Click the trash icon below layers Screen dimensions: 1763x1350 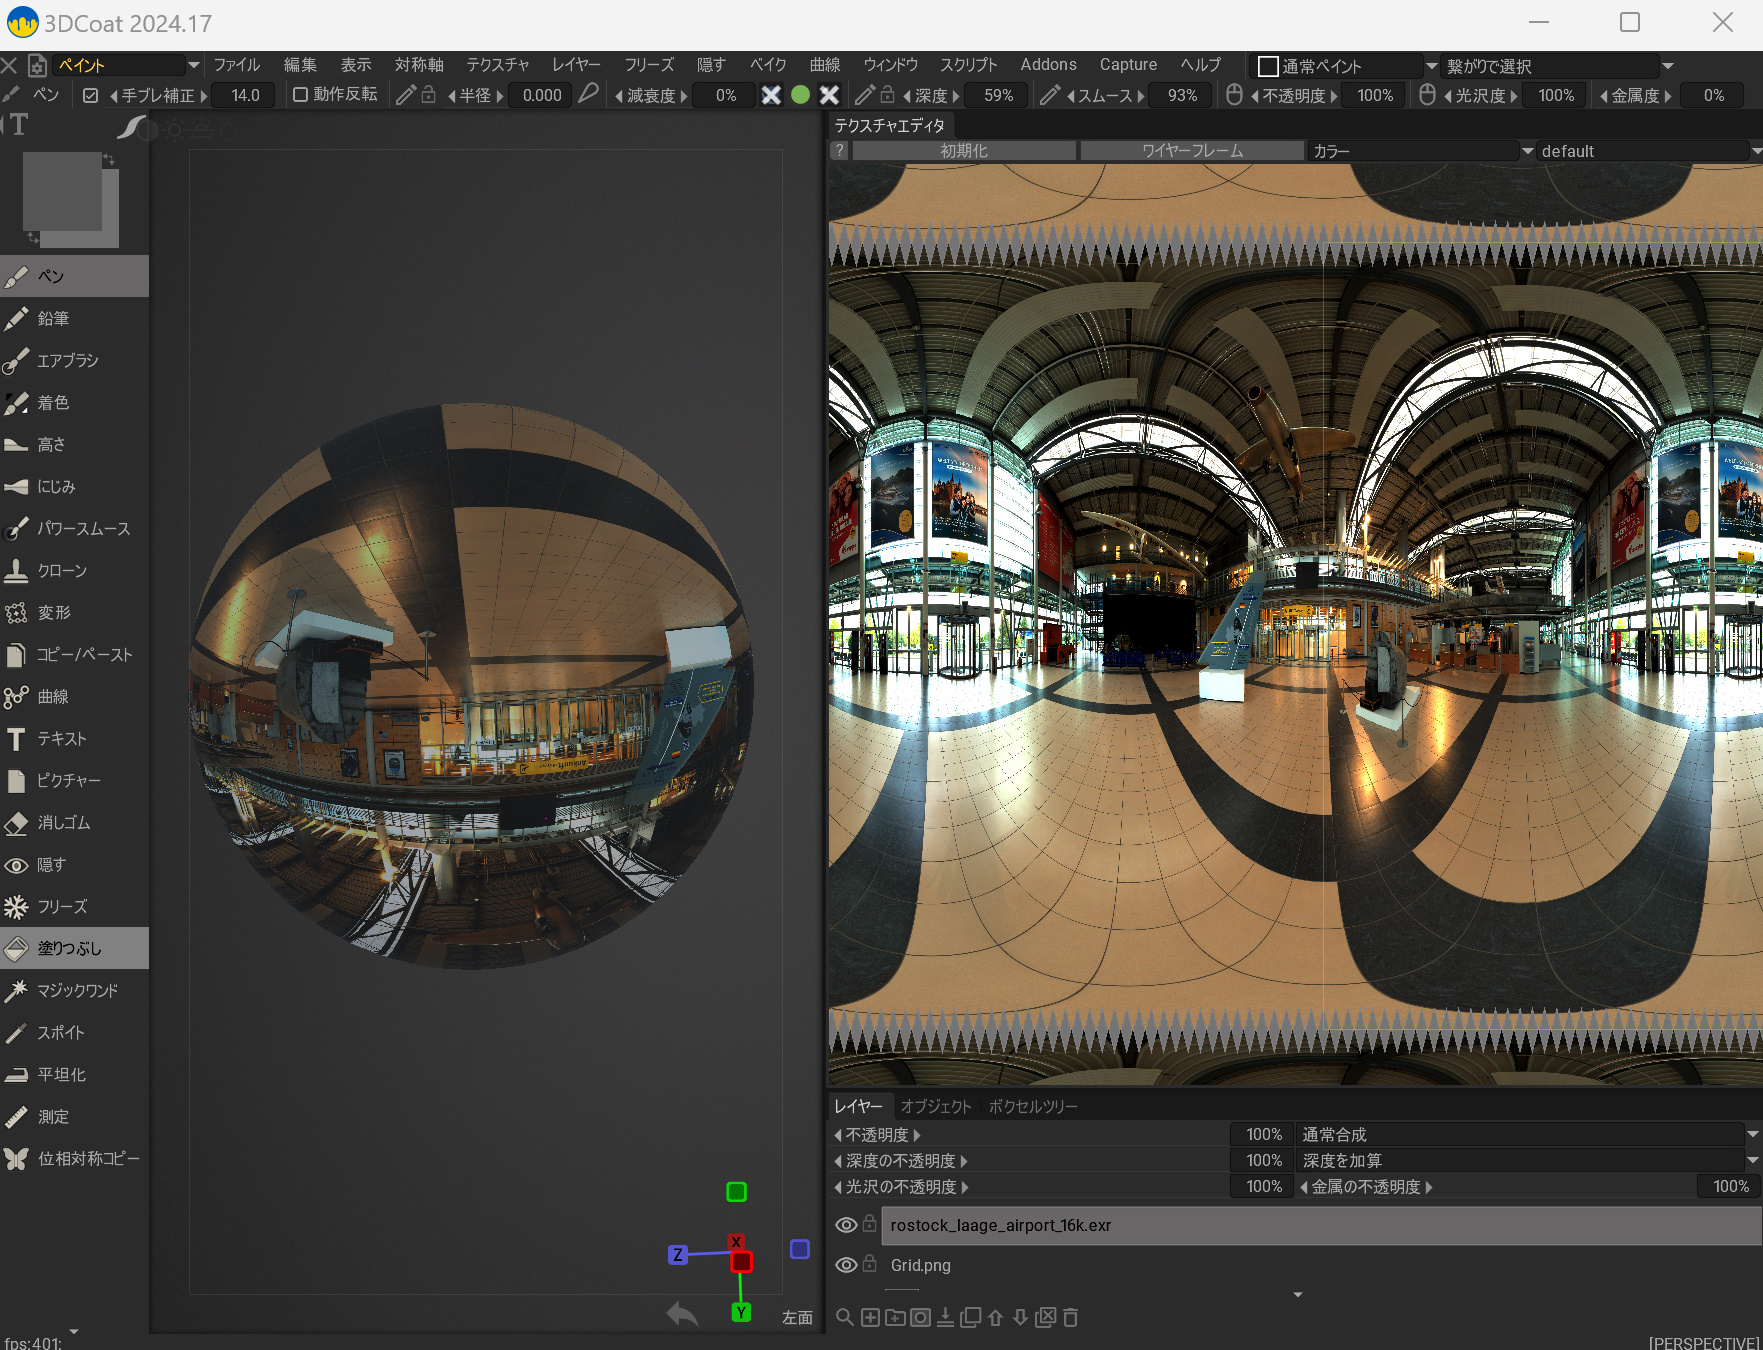1070,1318
